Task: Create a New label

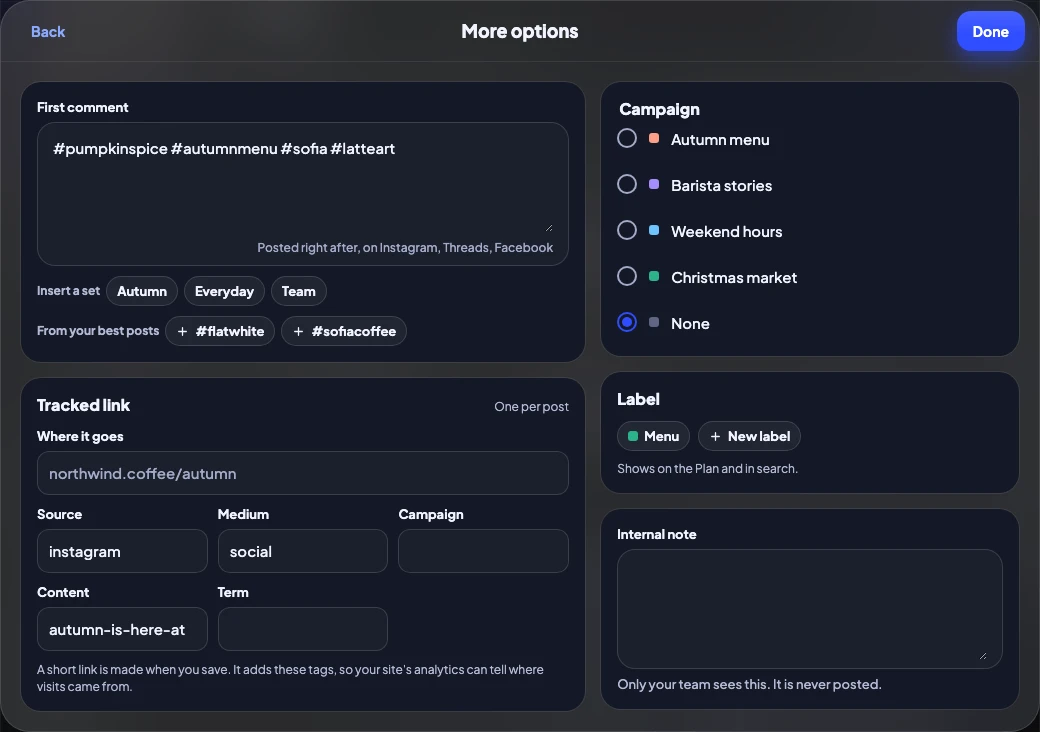Action: pyautogui.click(x=749, y=436)
